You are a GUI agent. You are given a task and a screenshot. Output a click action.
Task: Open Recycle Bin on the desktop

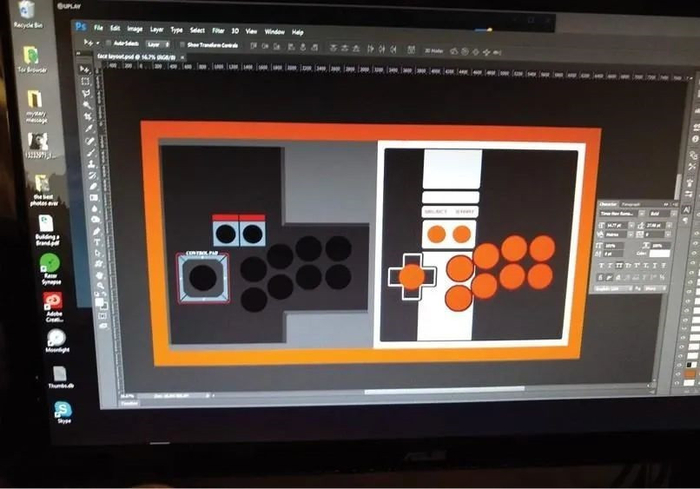click(27, 14)
